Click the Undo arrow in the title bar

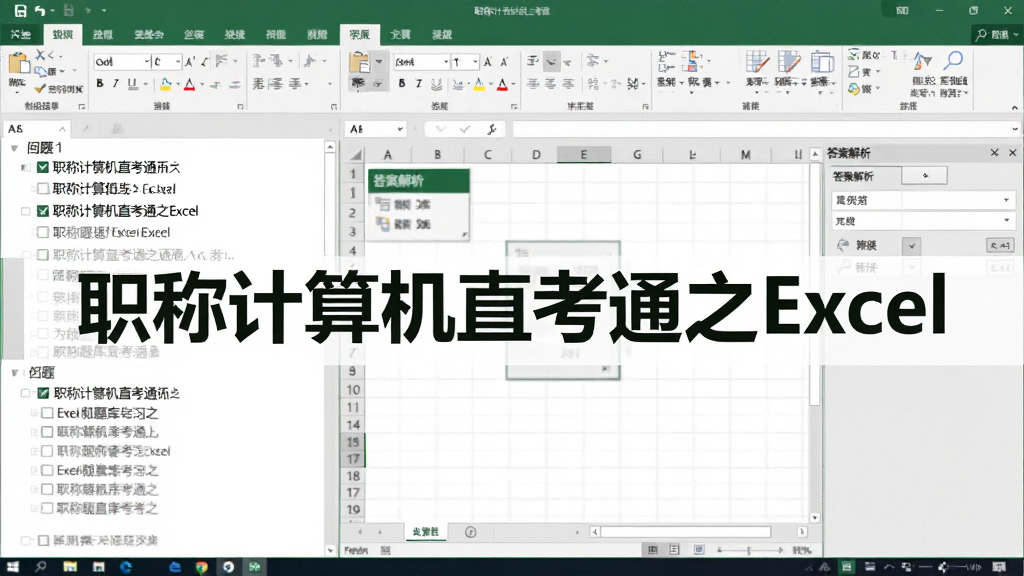coord(40,10)
